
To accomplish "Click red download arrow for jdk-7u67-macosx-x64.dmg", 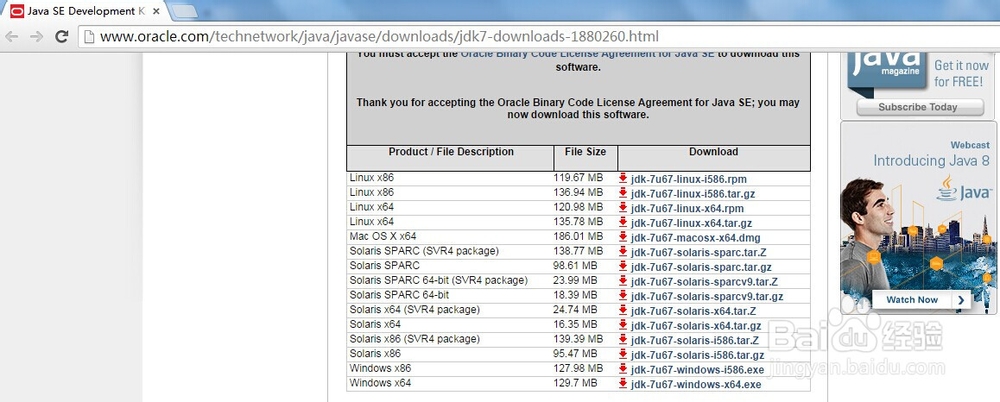I will (x=623, y=237).
